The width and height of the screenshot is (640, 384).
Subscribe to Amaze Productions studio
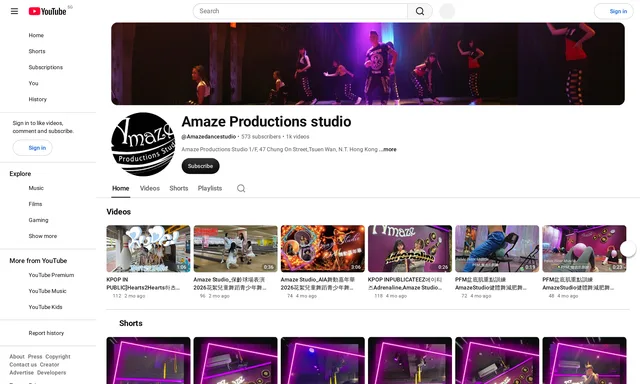point(200,166)
